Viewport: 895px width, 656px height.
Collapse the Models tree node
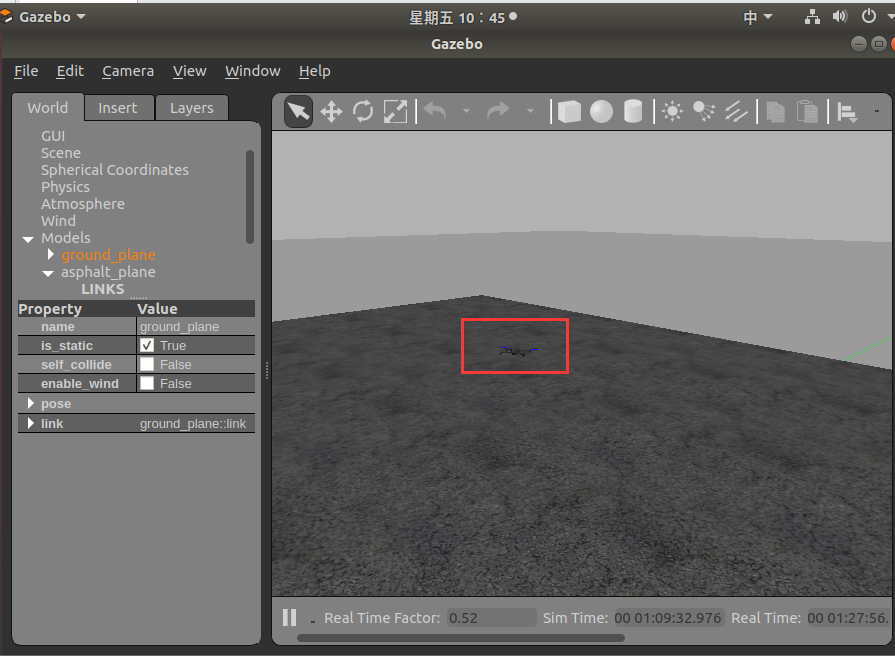coord(28,239)
